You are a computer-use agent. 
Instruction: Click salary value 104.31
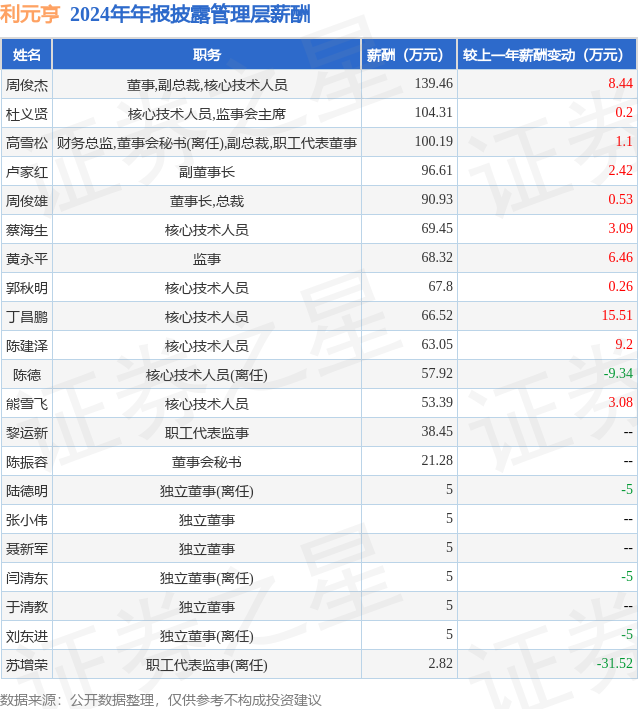[x=434, y=112]
